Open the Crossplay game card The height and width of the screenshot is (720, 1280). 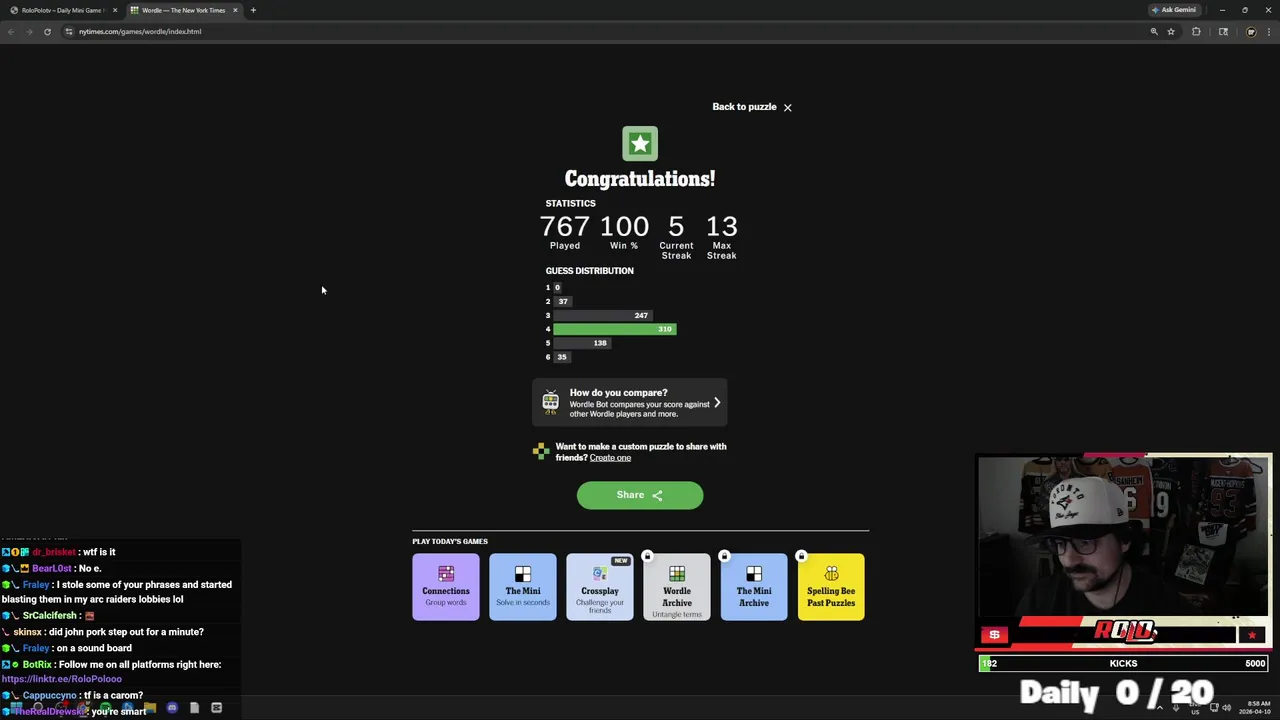click(x=600, y=587)
